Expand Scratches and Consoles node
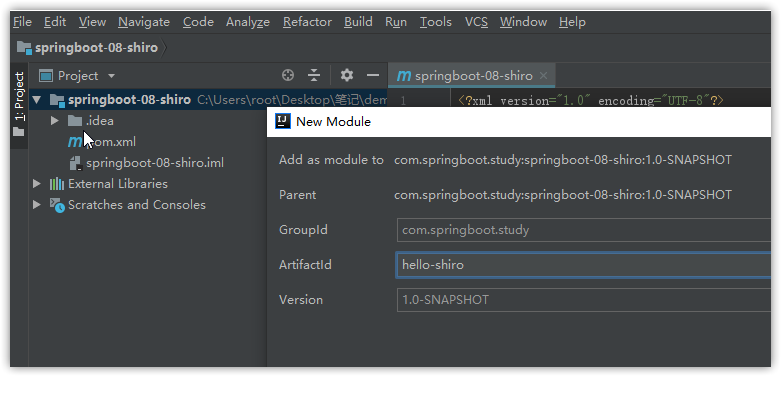 click(38, 205)
